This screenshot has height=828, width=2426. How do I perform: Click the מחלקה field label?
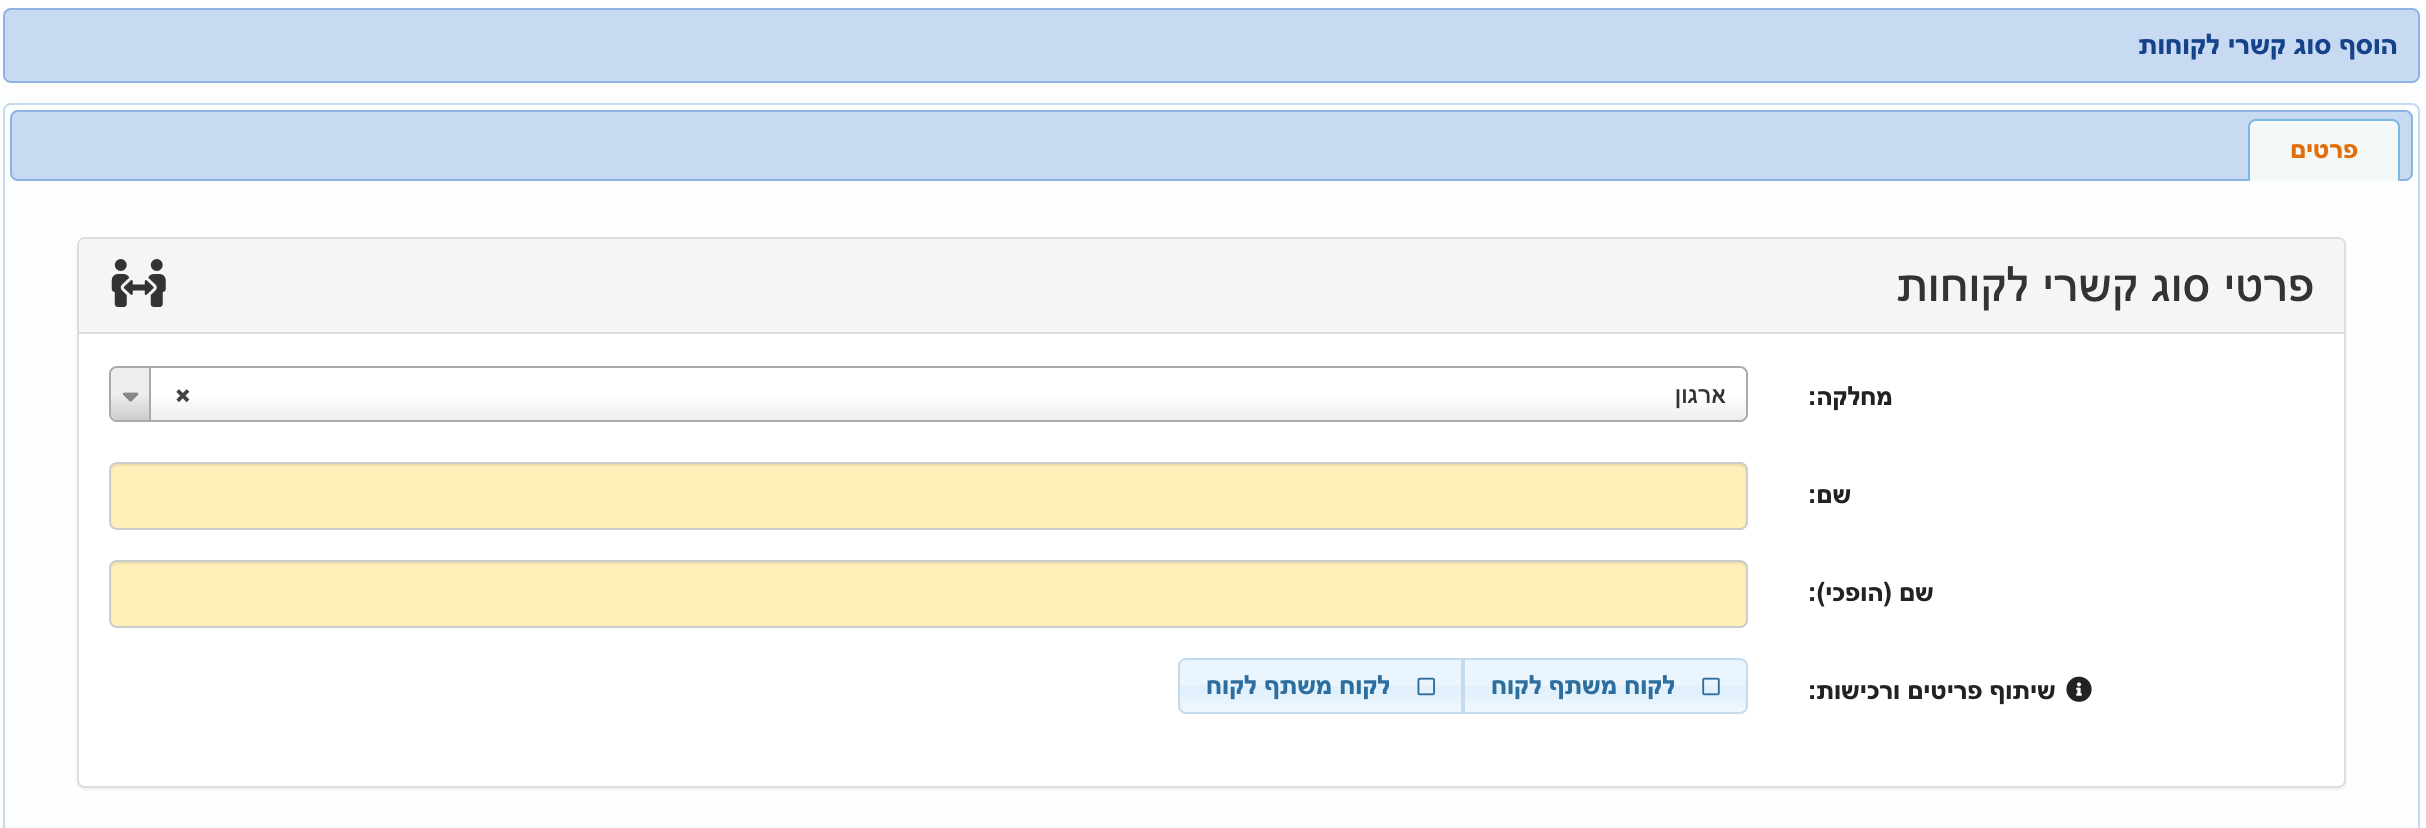point(1850,397)
